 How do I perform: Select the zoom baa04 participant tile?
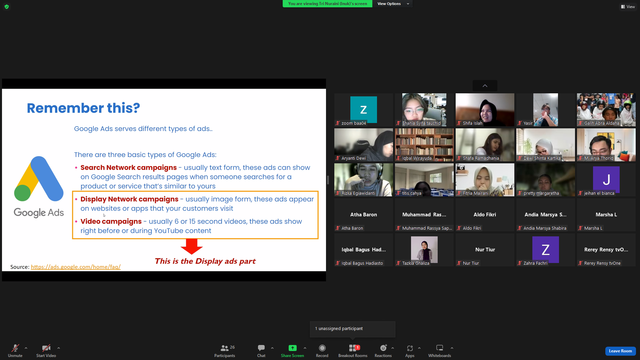(364, 109)
